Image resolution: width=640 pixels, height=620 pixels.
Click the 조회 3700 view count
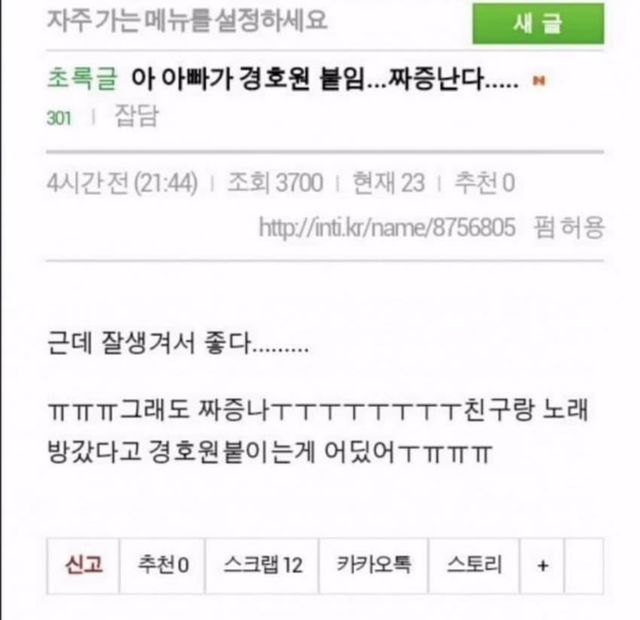tap(275, 182)
